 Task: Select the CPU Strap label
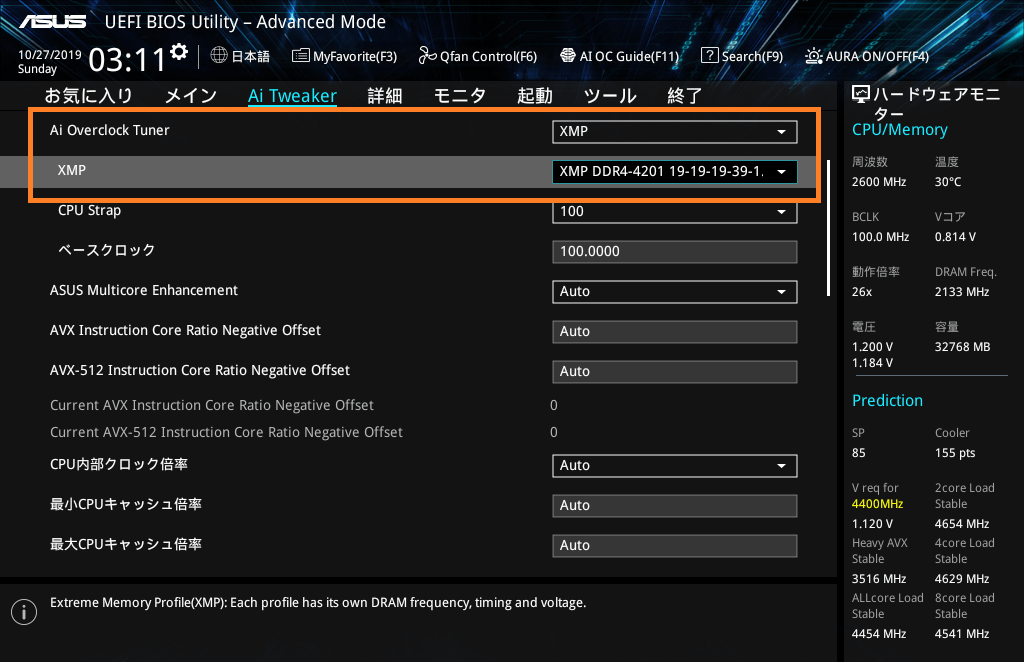89,210
